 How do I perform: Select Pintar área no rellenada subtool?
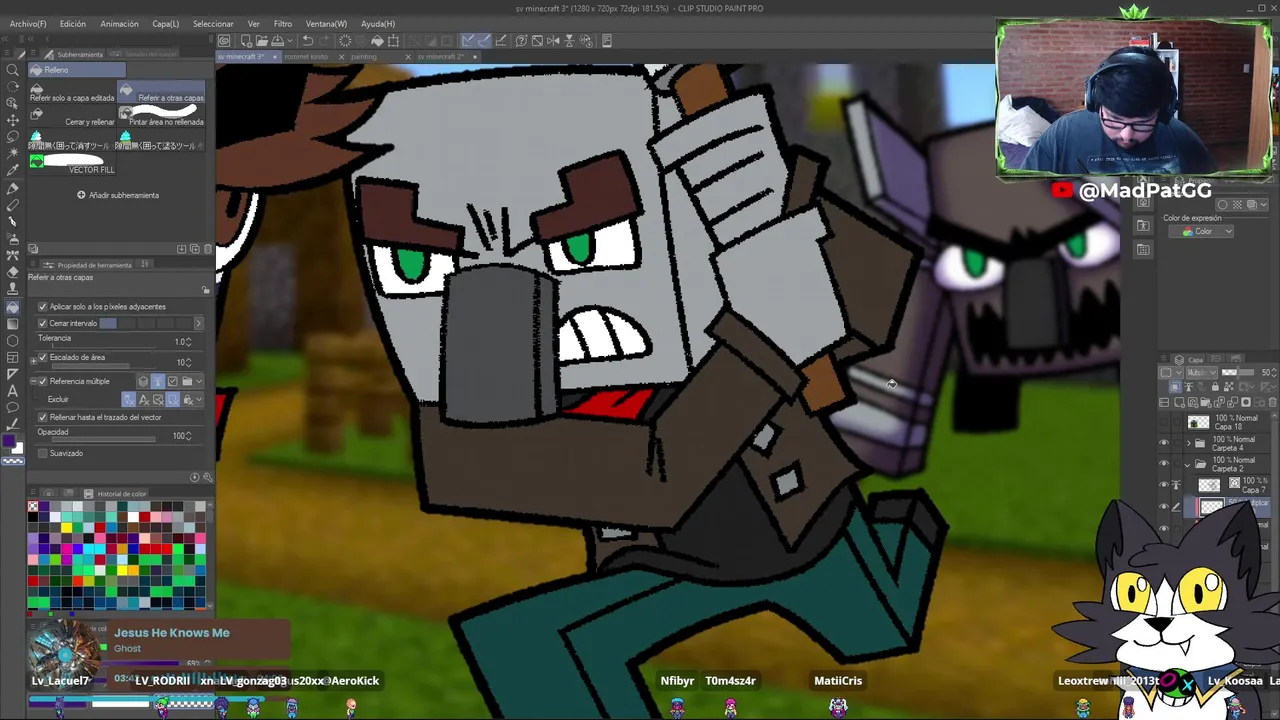coord(161,117)
